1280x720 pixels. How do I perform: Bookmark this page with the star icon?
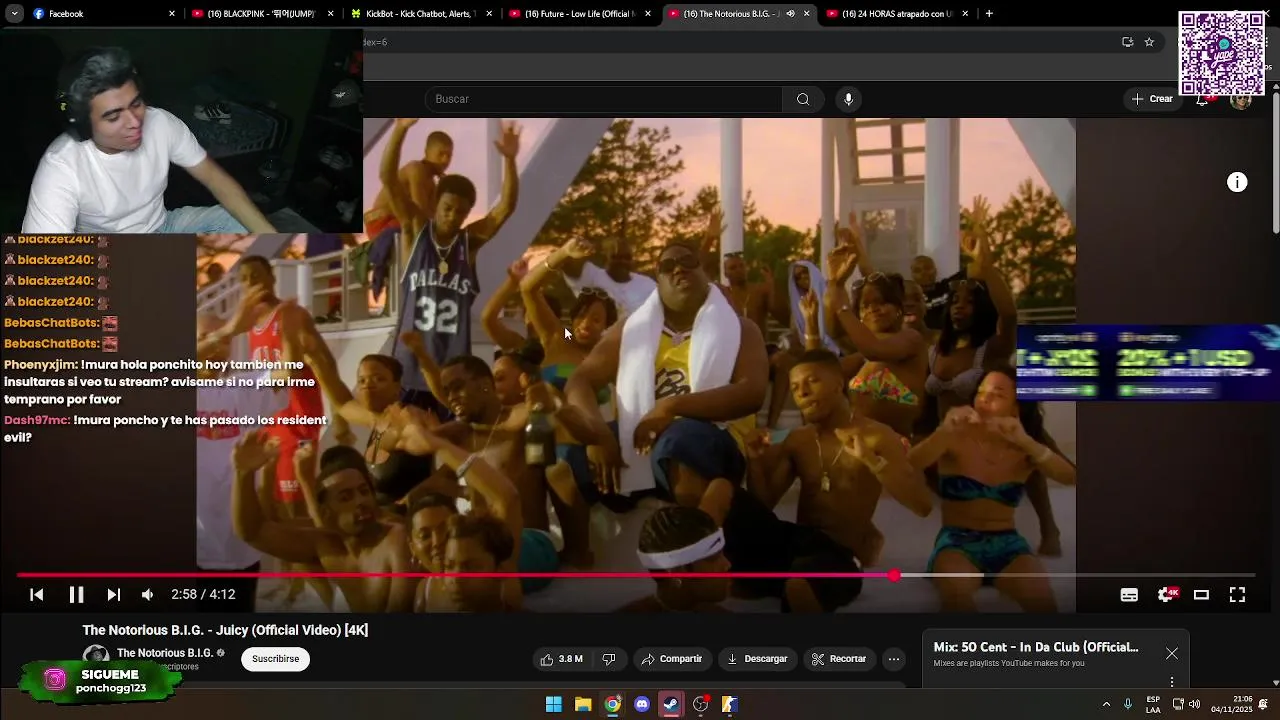coord(1149,42)
